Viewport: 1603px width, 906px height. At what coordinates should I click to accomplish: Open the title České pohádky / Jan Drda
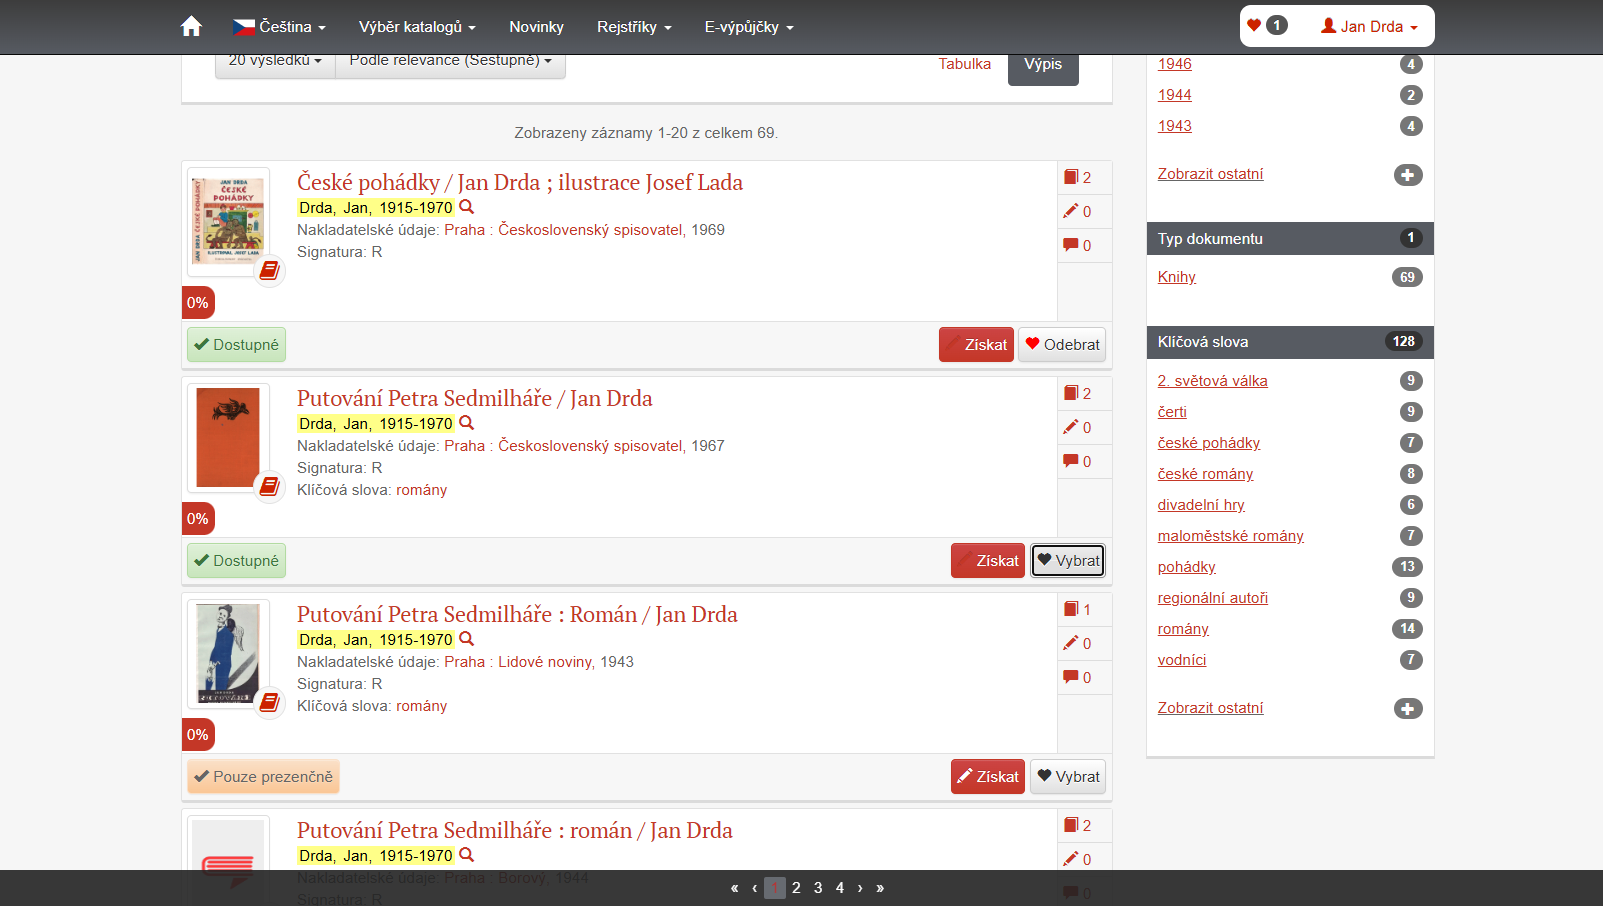[520, 182]
